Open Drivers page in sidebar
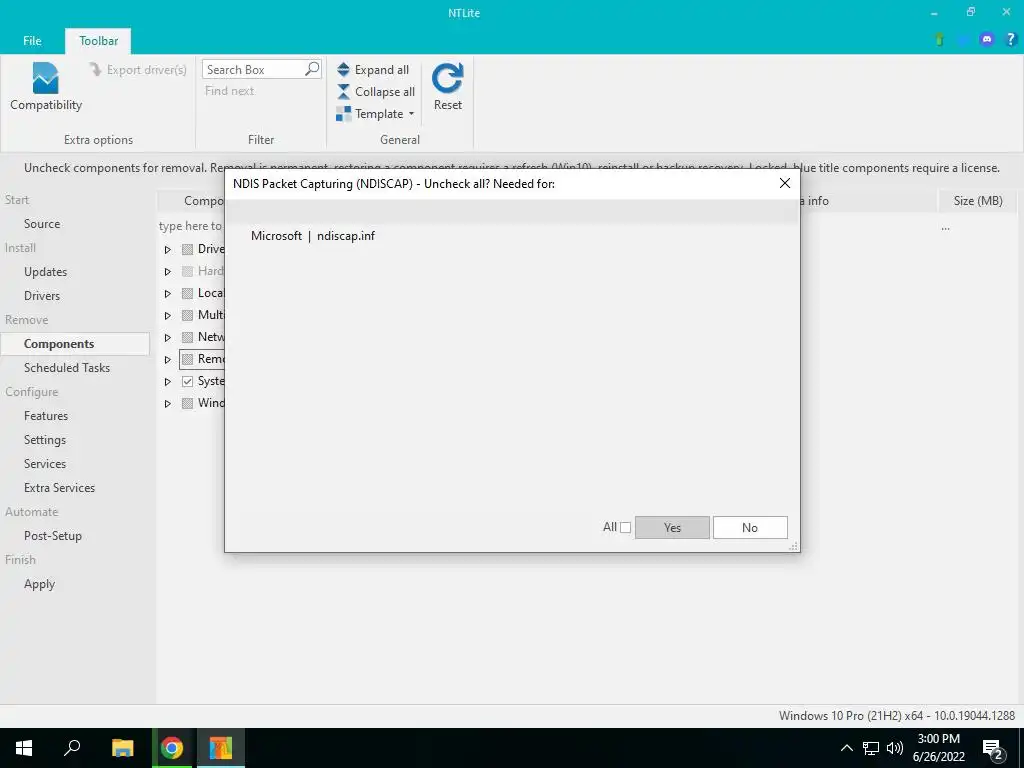The height and width of the screenshot is (768, 1024). pos(42,296)
